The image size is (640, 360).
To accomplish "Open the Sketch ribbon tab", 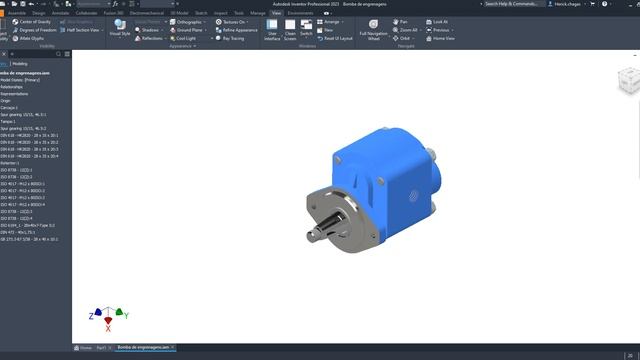I will click(201, 13).
